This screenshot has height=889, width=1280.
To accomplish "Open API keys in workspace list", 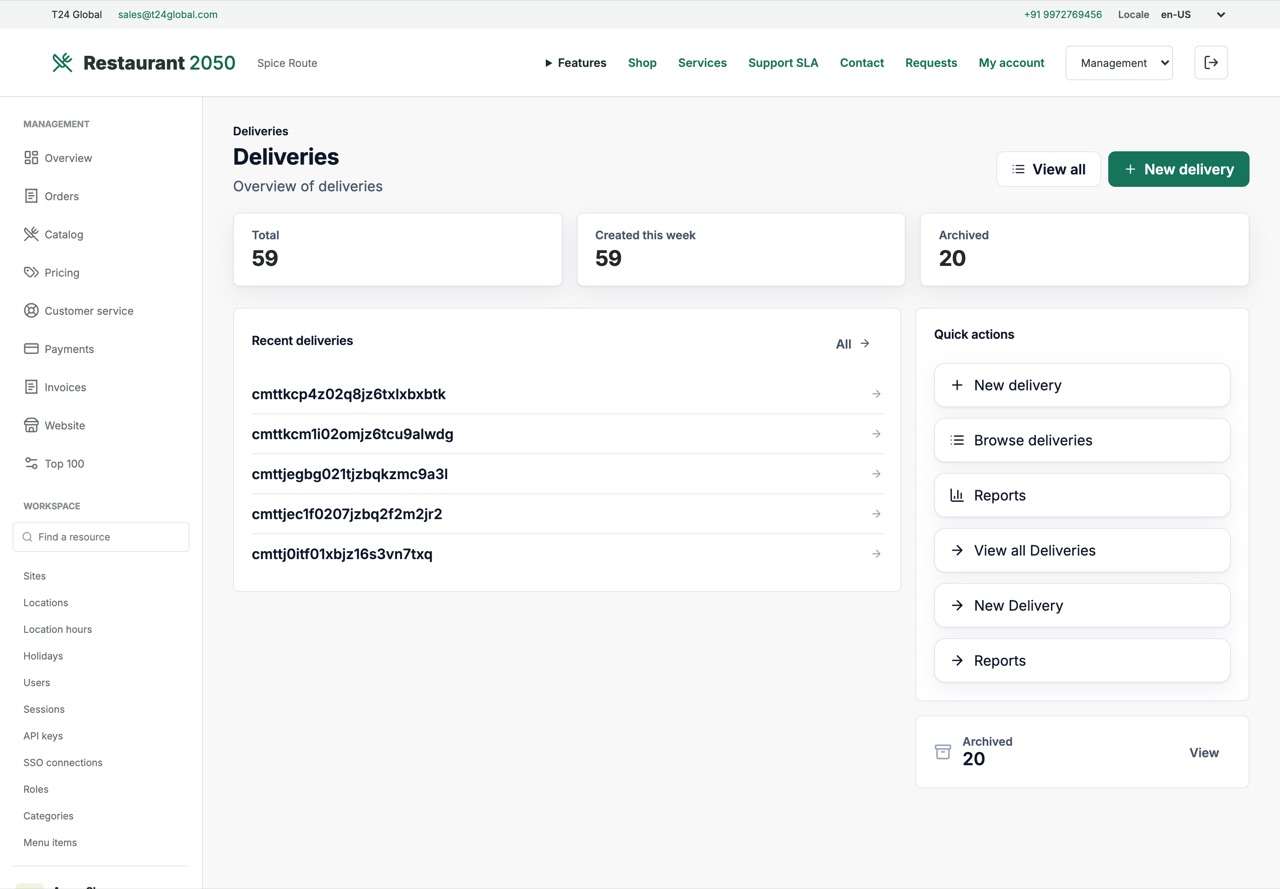I will click(43, 736).
